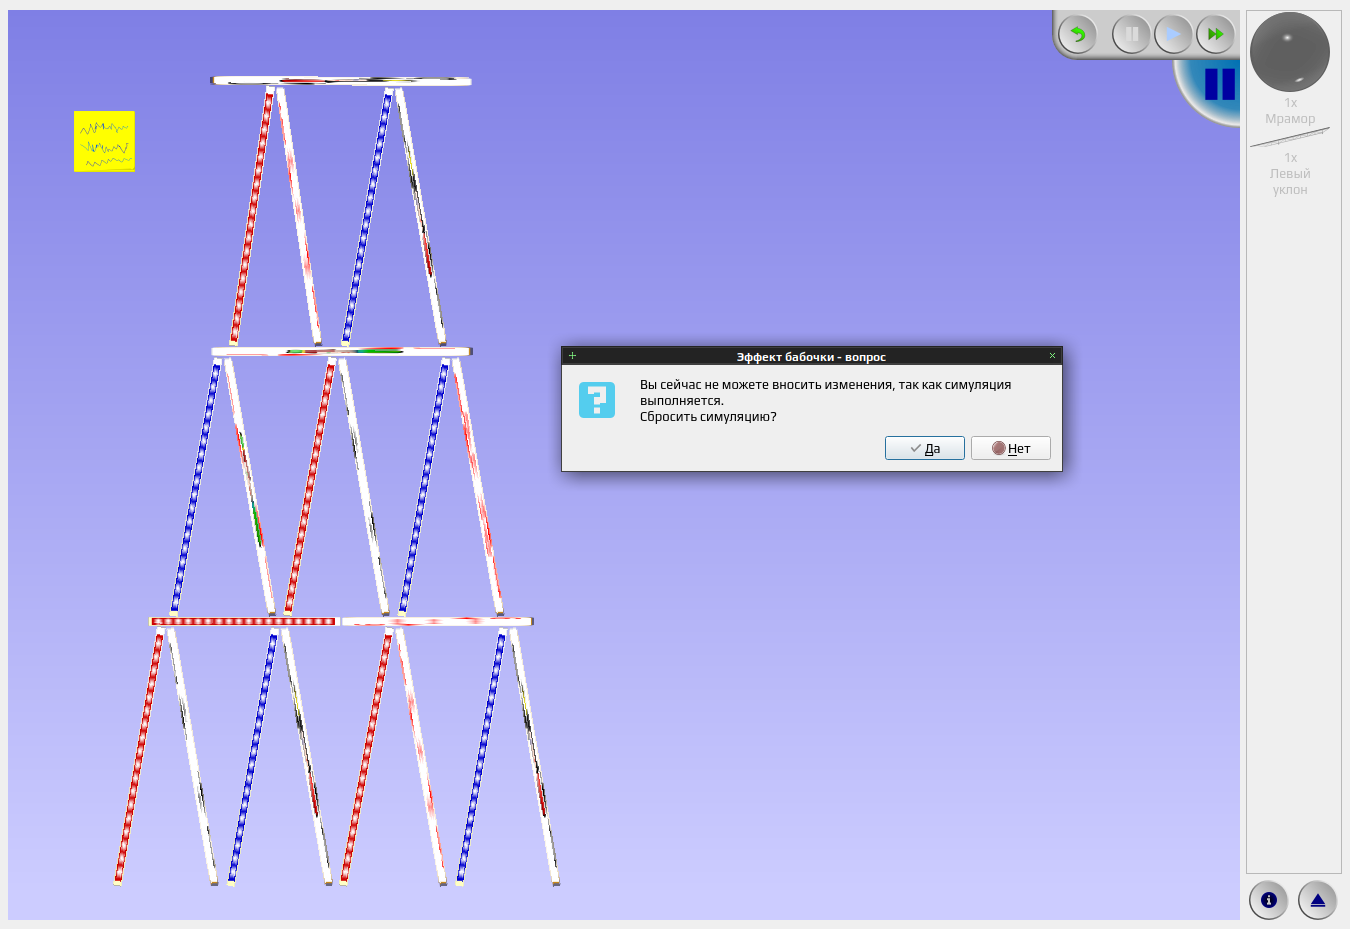Click the green reset simulation arrow button

click(x=1077, y=35)
